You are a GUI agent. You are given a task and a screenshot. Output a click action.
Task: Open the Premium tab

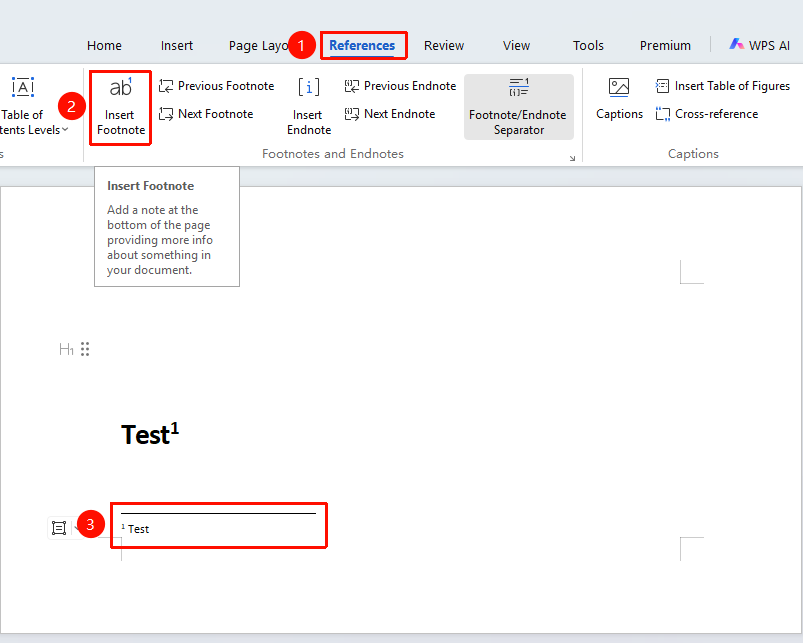tap(665, 46)
